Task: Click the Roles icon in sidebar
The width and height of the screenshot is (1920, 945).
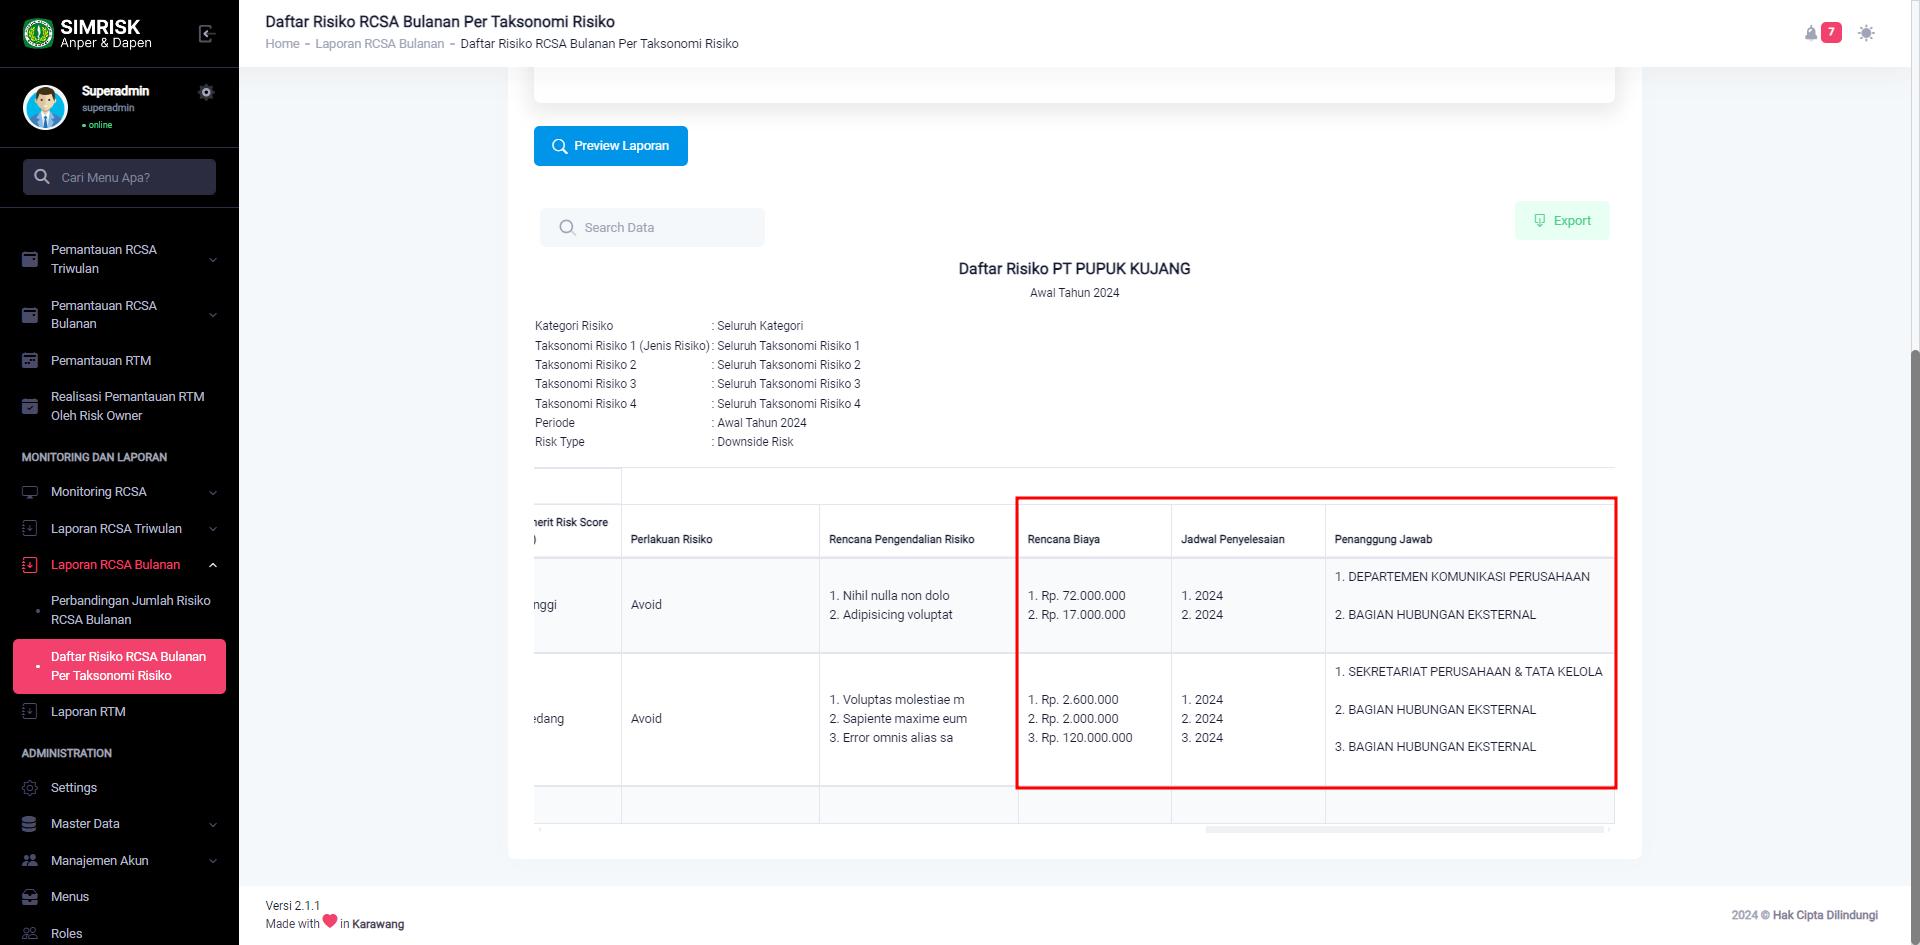Action: point(30,934)
